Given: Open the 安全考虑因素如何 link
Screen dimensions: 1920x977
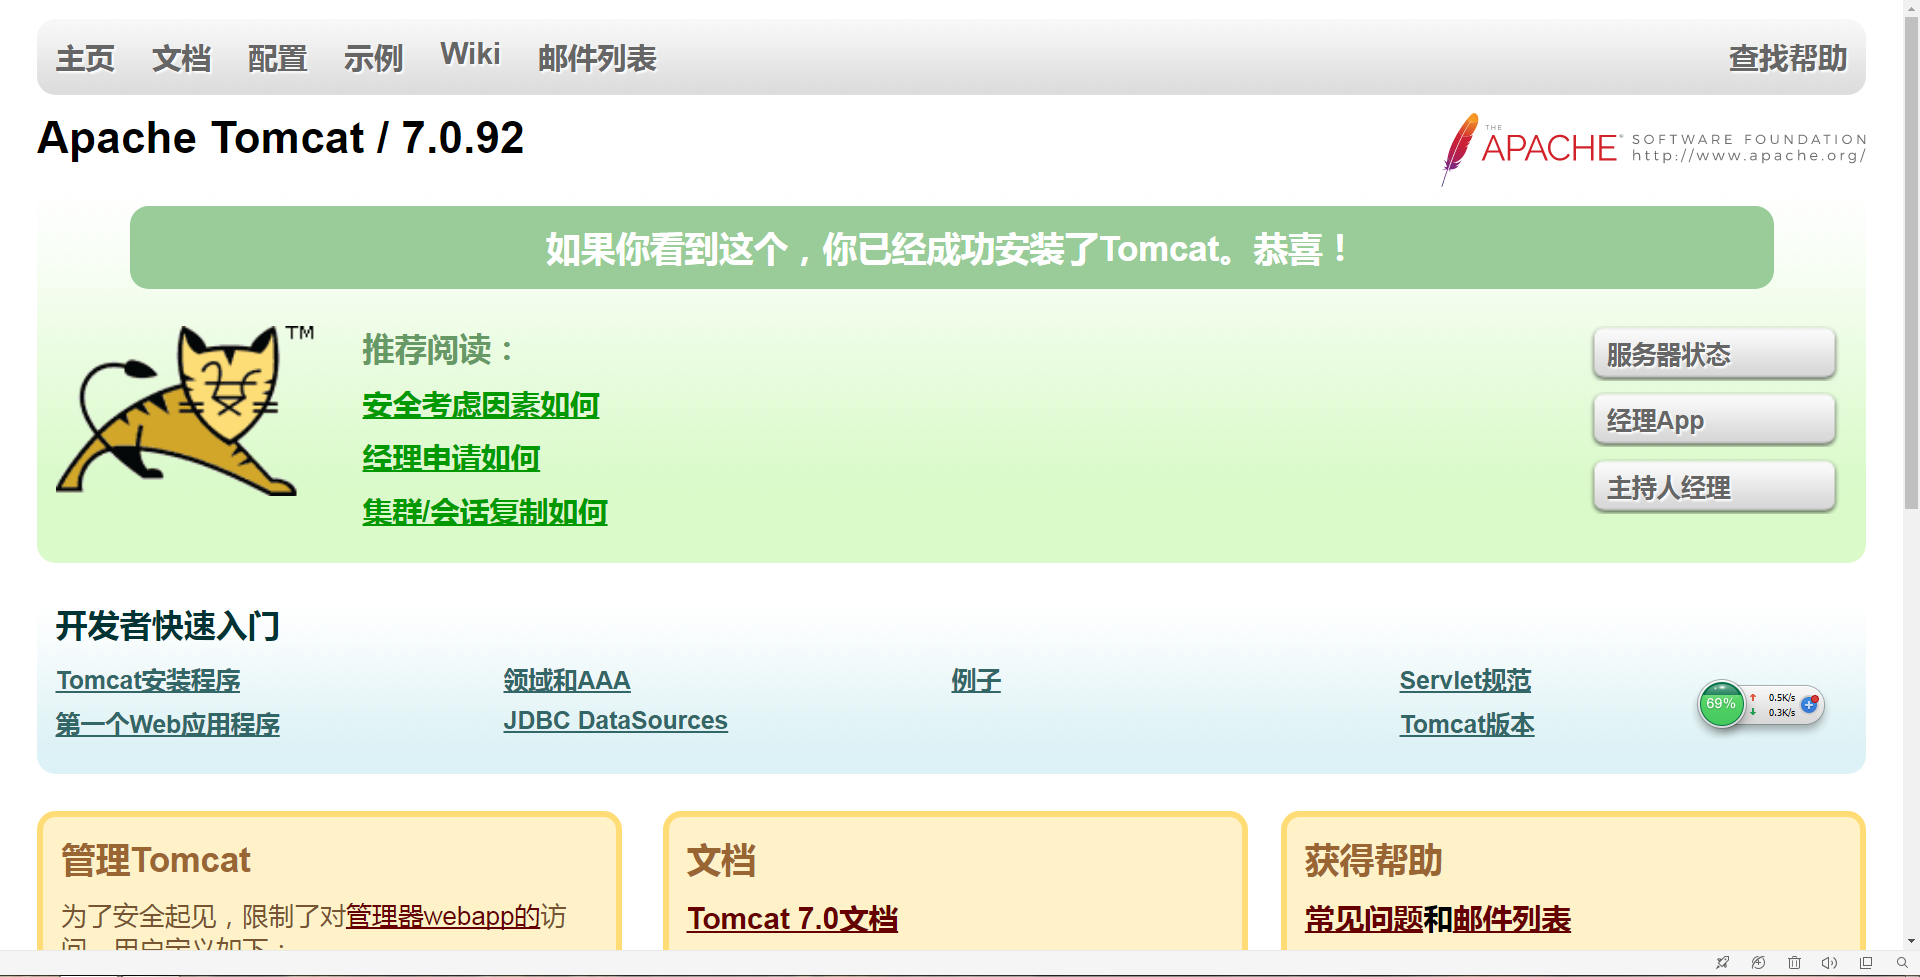Looking at the screenshot, I should pos(480,405).
